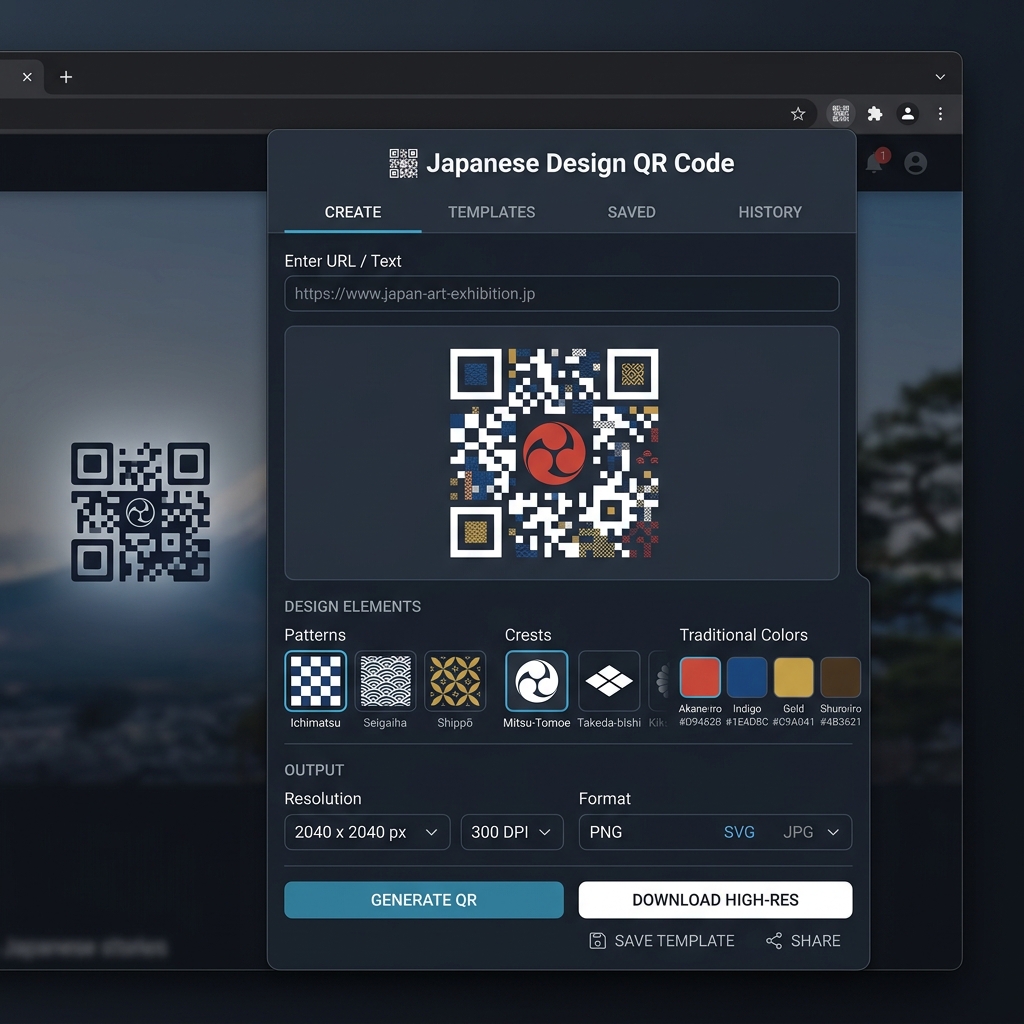The width and height of the screenshot is (1024, 1024).
Task: Click the QR code on the background webpage
Action: click(x=140, y=512)
